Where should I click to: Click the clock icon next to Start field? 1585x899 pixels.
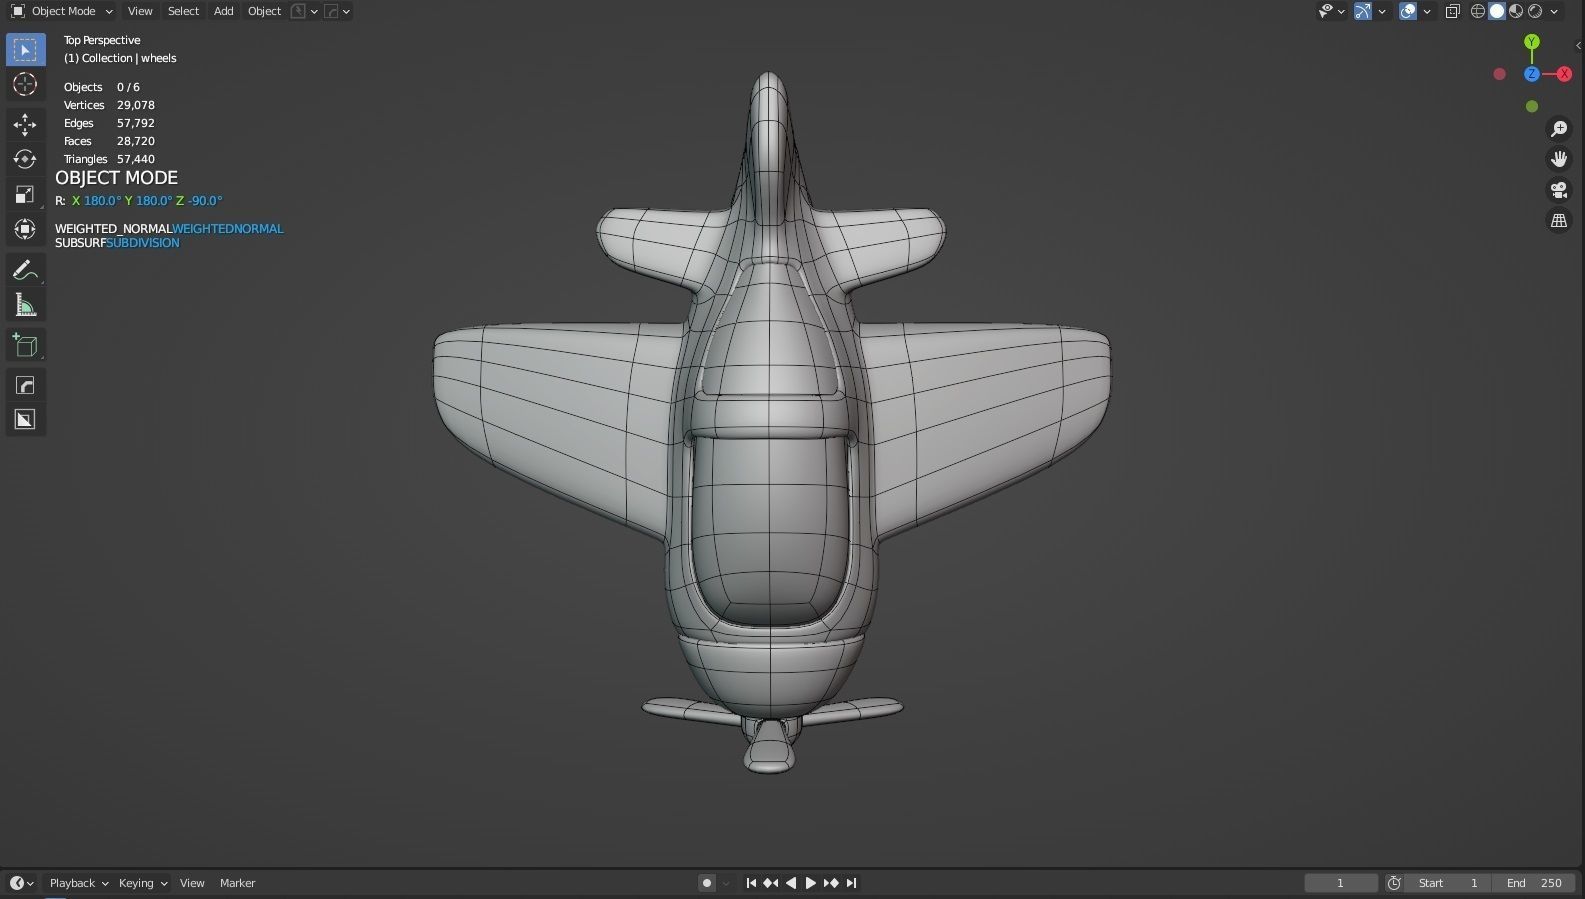tap(1394, 883)
